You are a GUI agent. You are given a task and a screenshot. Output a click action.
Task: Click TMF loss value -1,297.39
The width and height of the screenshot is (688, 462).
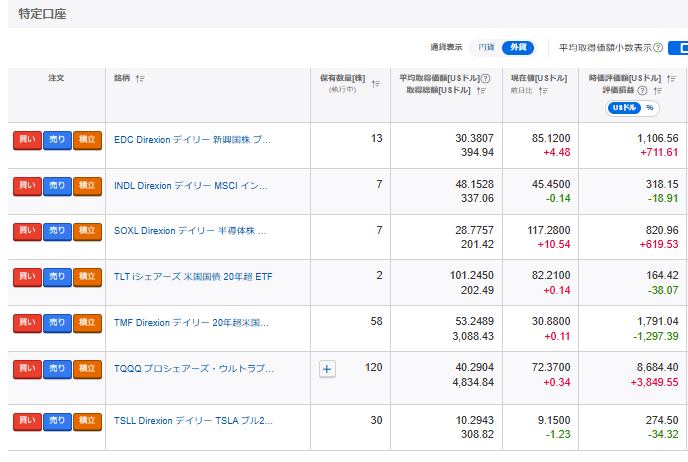[x=656, y=337]
